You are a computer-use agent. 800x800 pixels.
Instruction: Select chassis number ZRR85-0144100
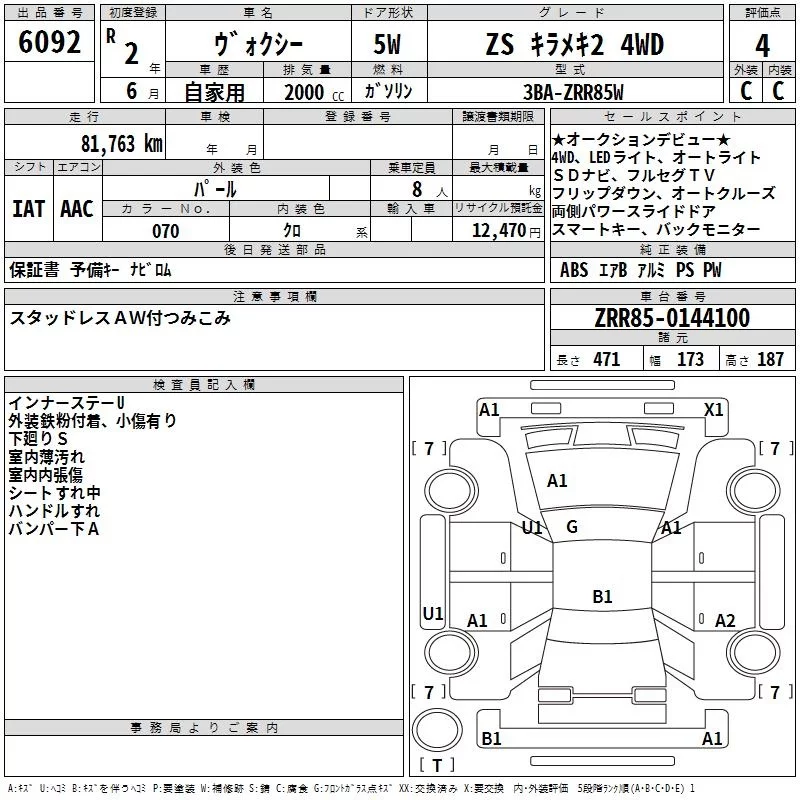[672, 318]
